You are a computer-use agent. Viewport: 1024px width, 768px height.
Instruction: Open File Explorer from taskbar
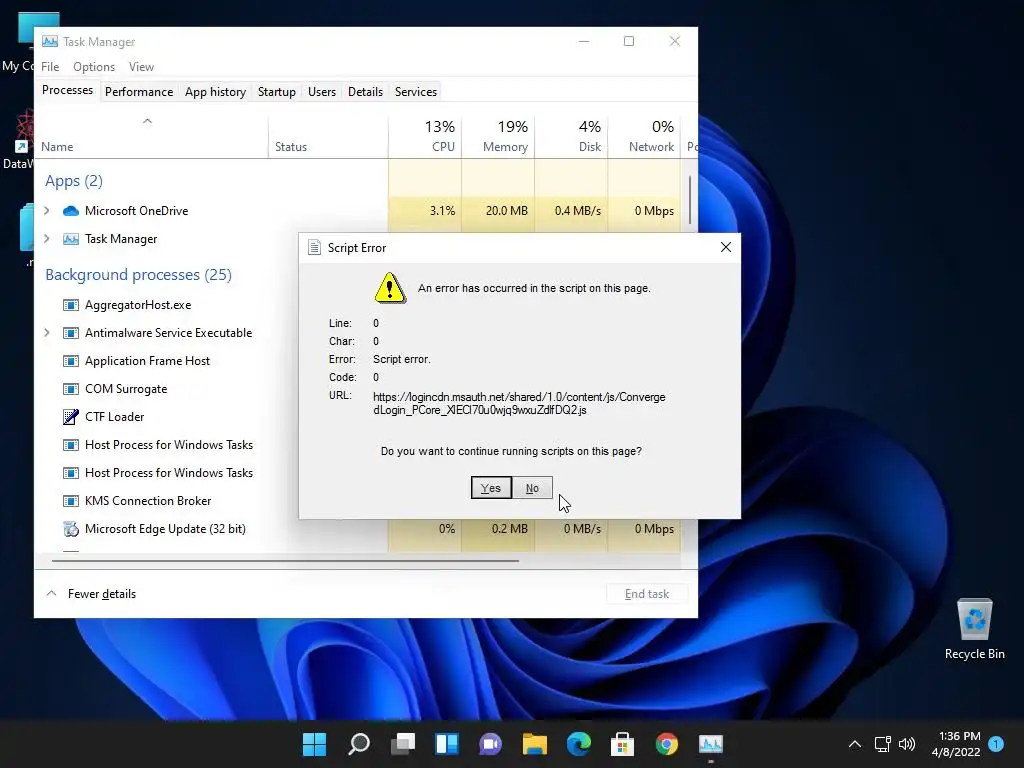coord(535,744)
